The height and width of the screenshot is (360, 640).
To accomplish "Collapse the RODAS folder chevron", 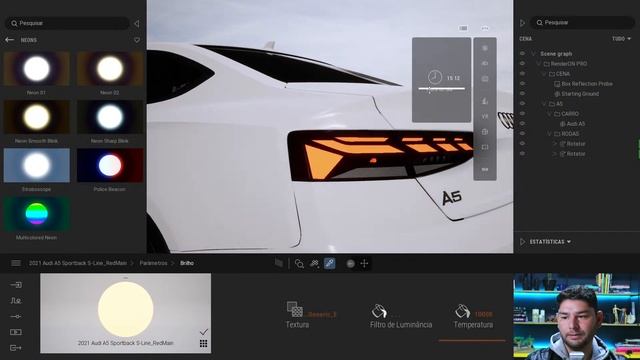I will coord(549,134).
